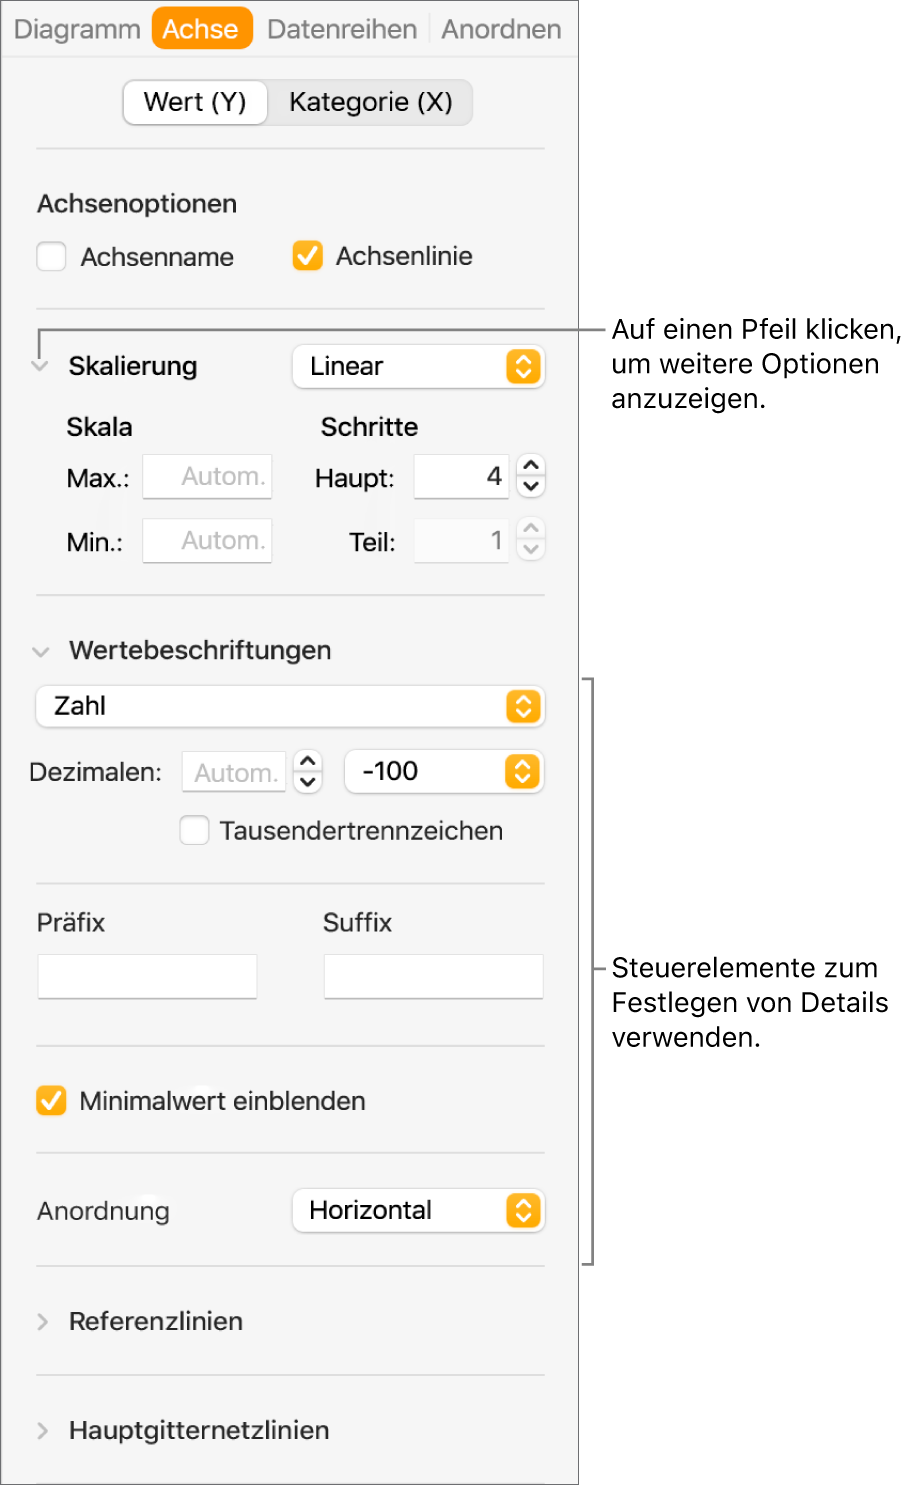
Task: Select the Achse tab
Action: pos(201,29)
